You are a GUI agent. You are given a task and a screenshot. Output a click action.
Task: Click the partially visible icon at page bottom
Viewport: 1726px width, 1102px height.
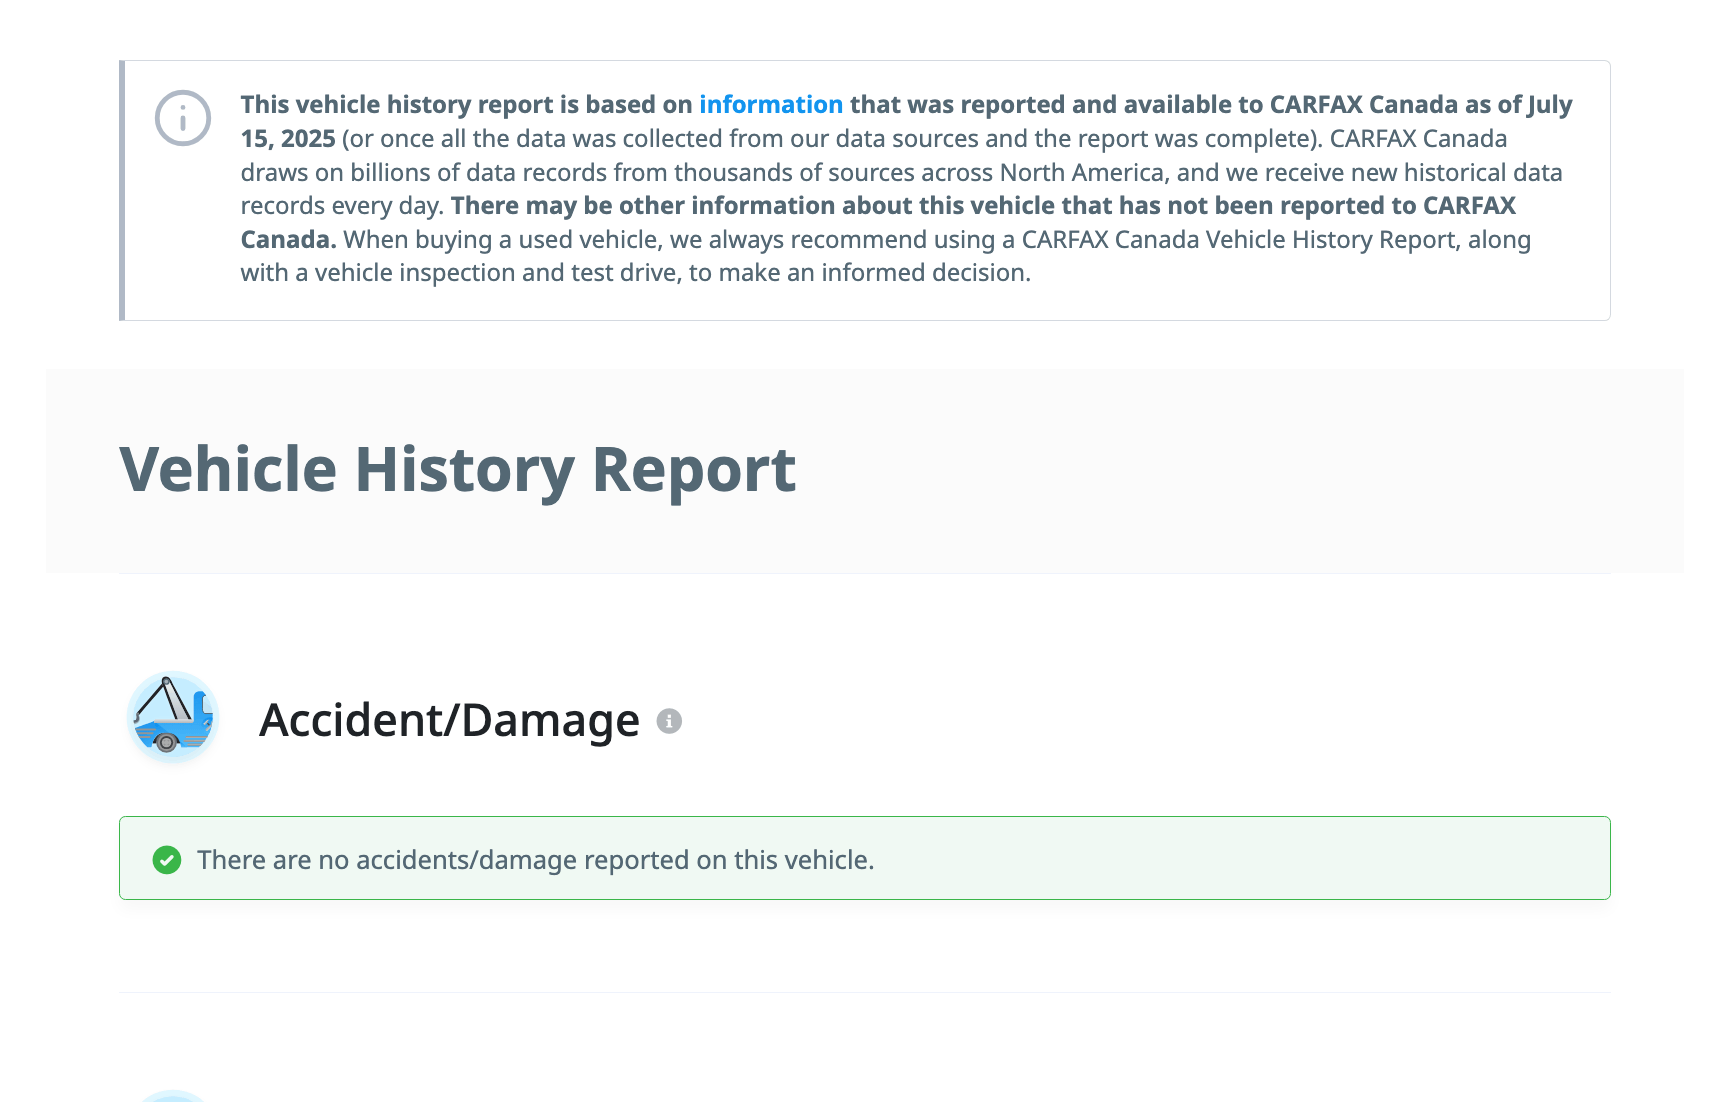(173, 1095)
